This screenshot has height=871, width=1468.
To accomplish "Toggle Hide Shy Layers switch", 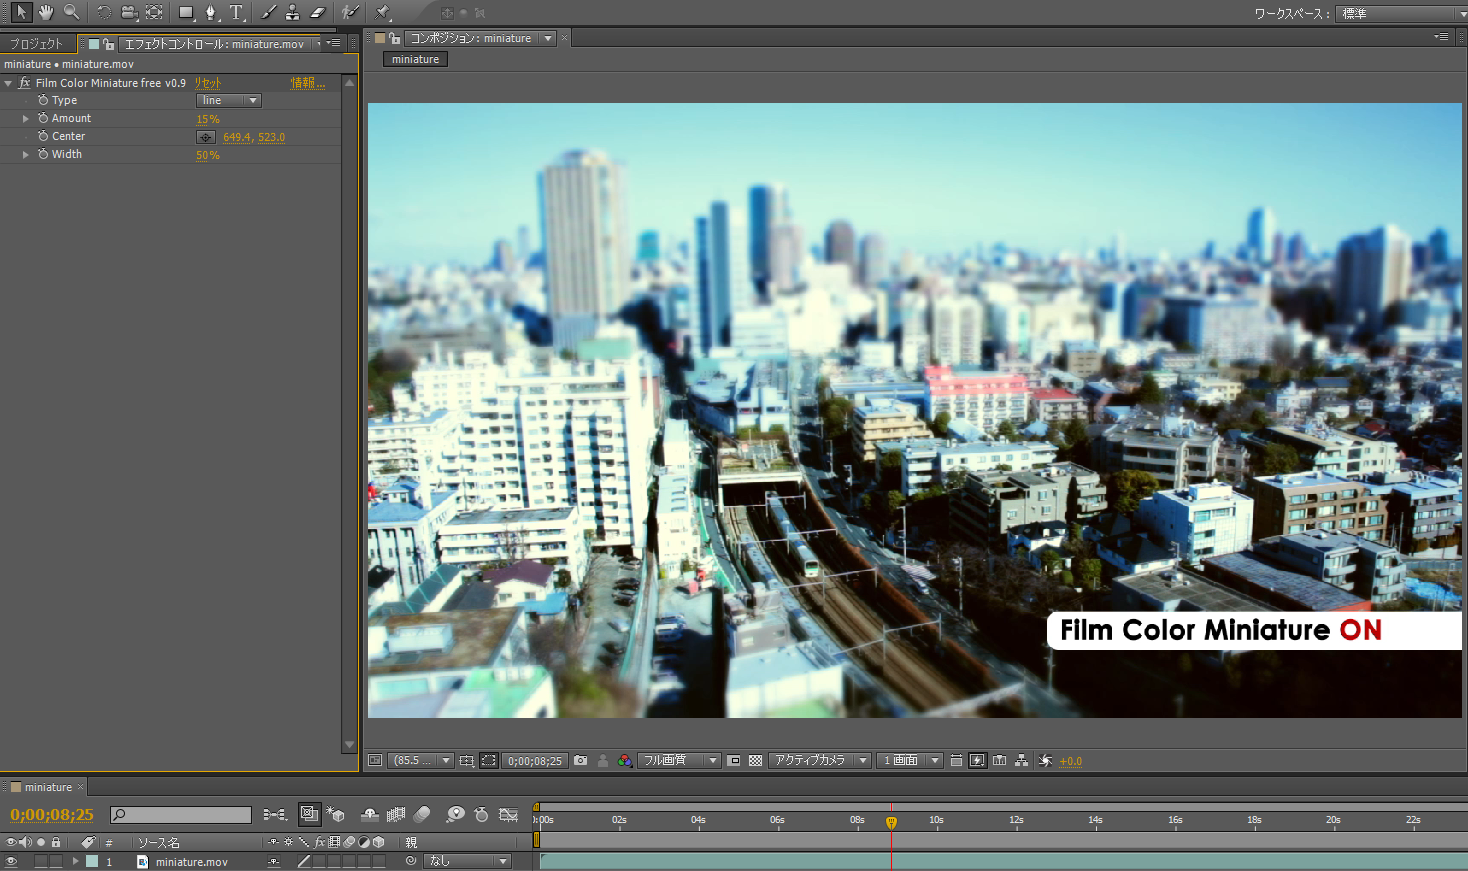I will (370, 815).
